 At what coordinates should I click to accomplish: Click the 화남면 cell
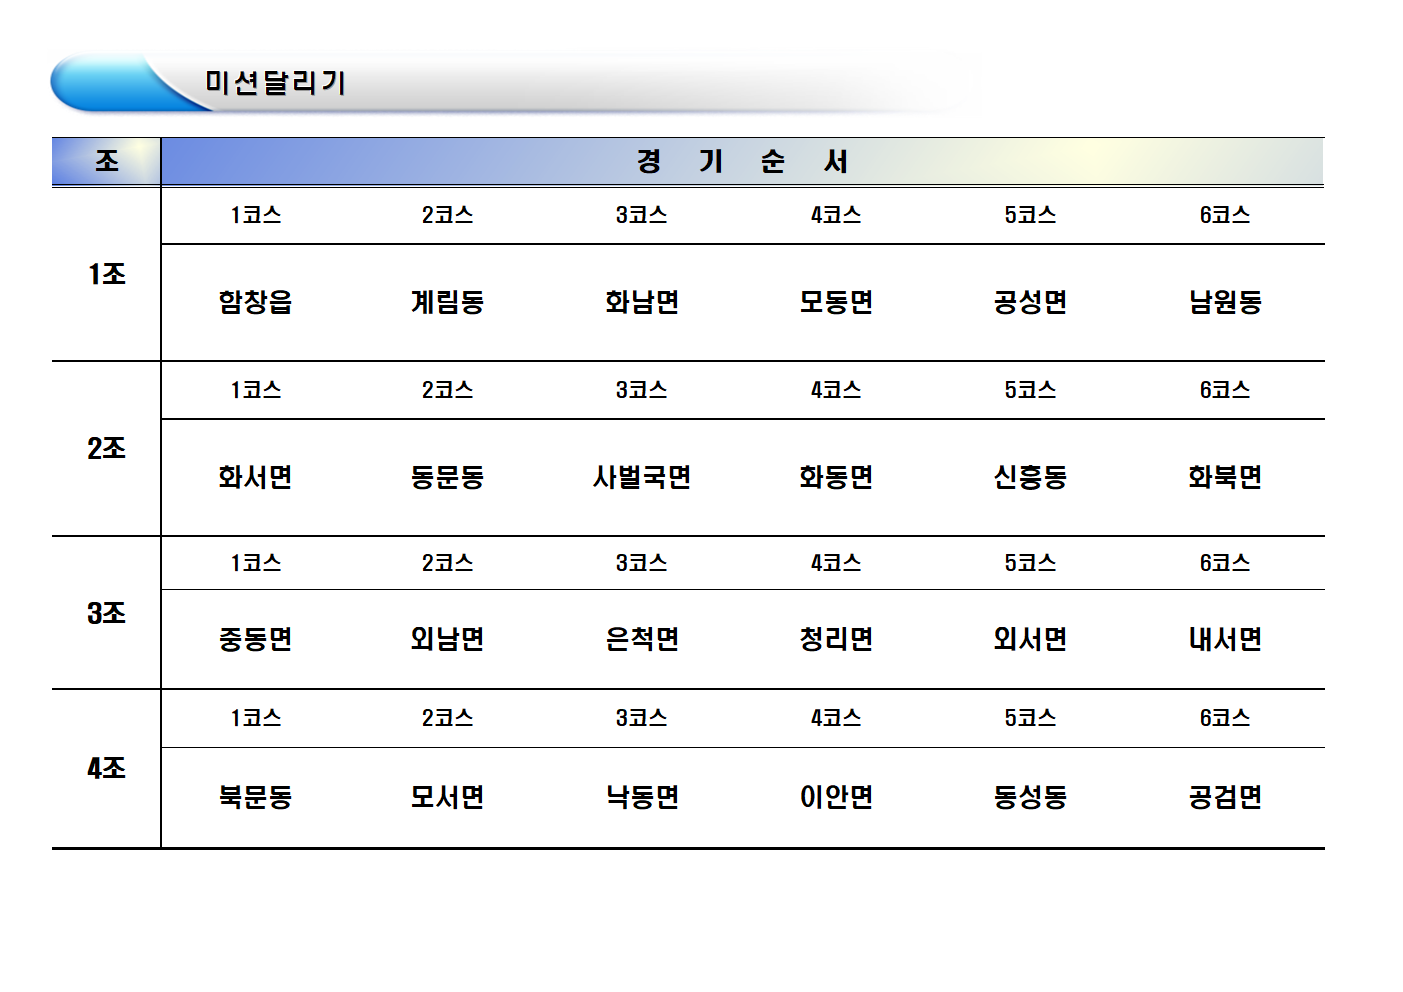(x=642, y=302)
